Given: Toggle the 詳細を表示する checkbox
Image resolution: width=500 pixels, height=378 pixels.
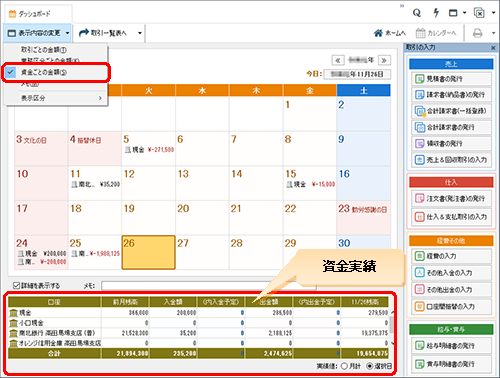Looking at the screenshot, I should (x=17, y=286).
